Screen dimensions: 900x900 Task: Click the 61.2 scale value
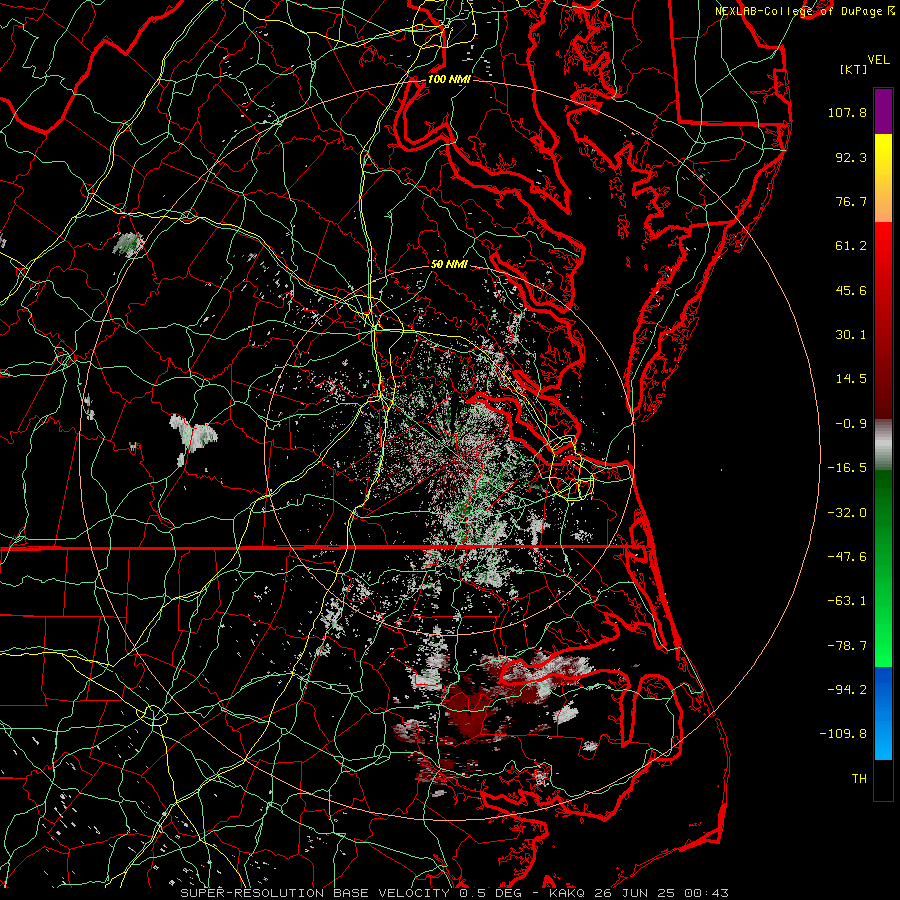coord(851,246)
